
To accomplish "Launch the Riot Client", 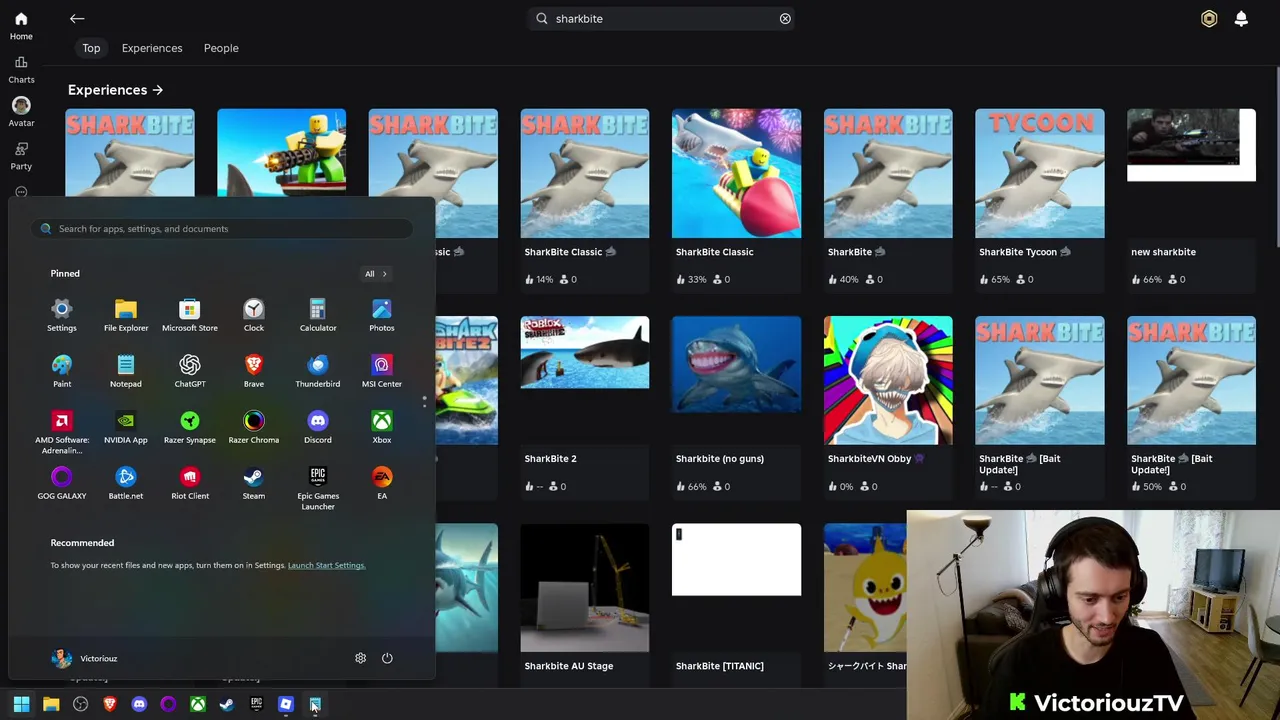I will [190, 483].
